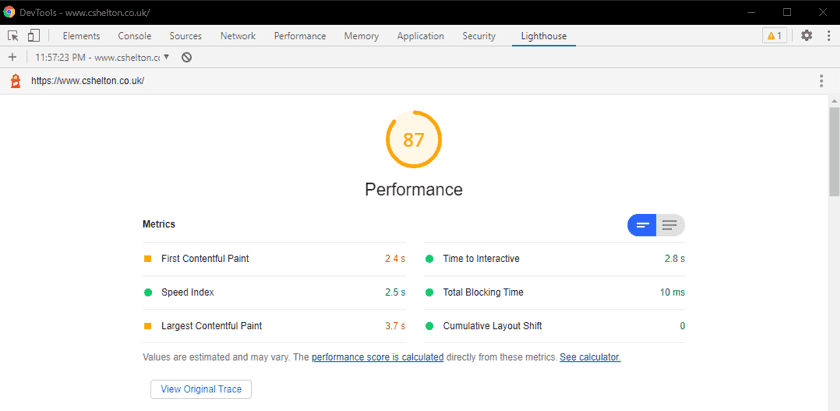Open the report selector dropdown at 11:57:23 PM

coord(102,57)
